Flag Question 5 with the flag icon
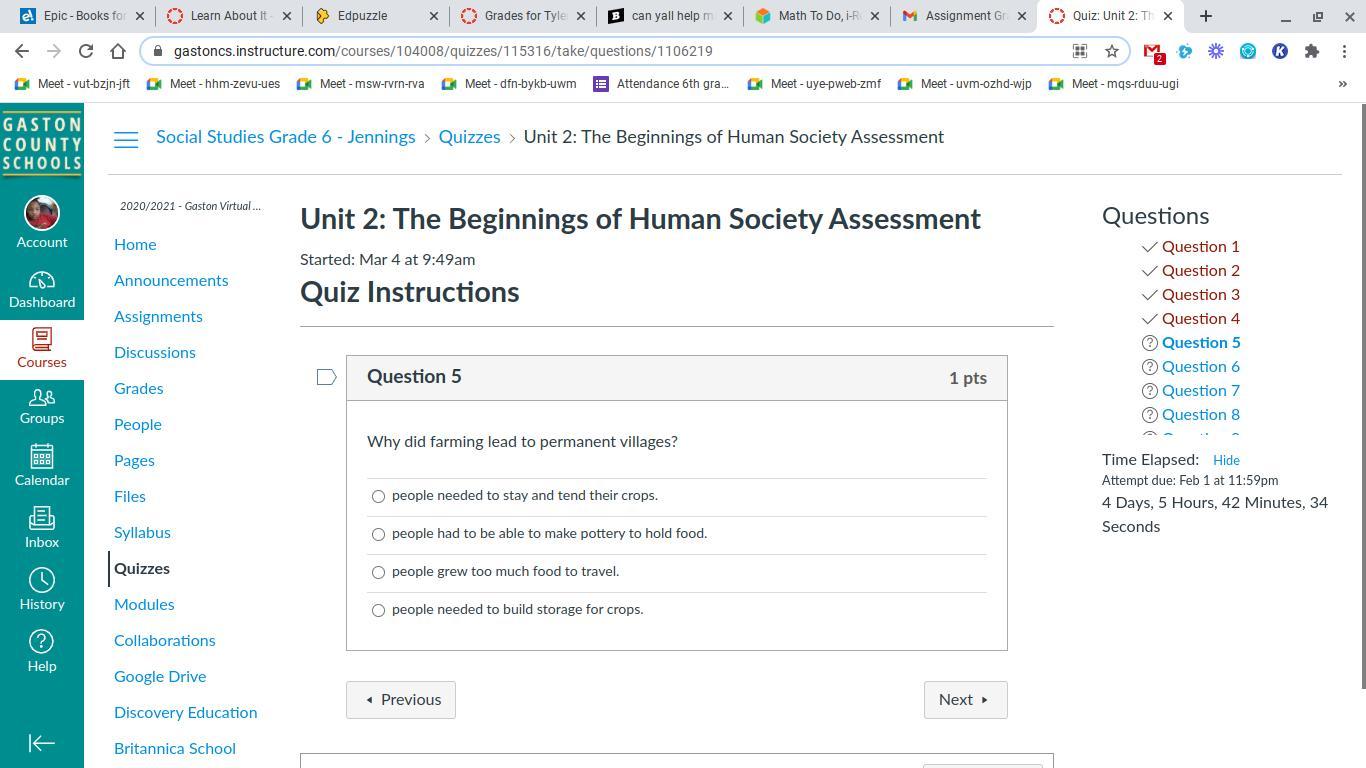1366x768 pixels. (326, 377)
